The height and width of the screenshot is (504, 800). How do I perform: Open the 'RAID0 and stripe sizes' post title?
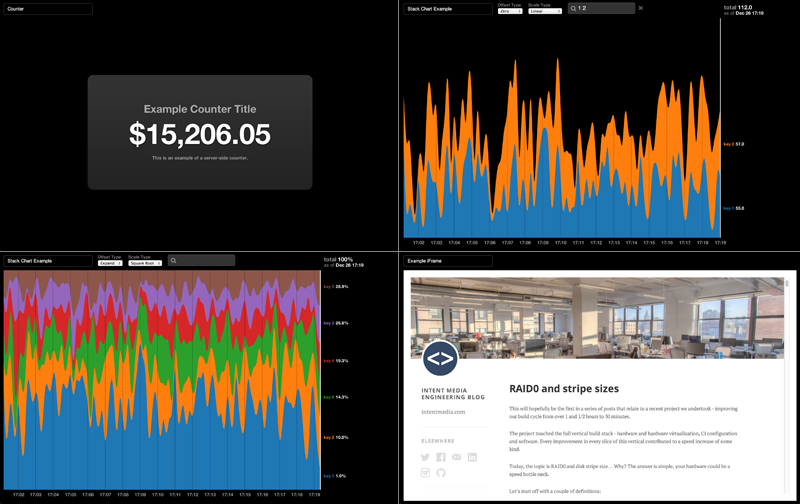pyautogui.click(x=564, y=389)
